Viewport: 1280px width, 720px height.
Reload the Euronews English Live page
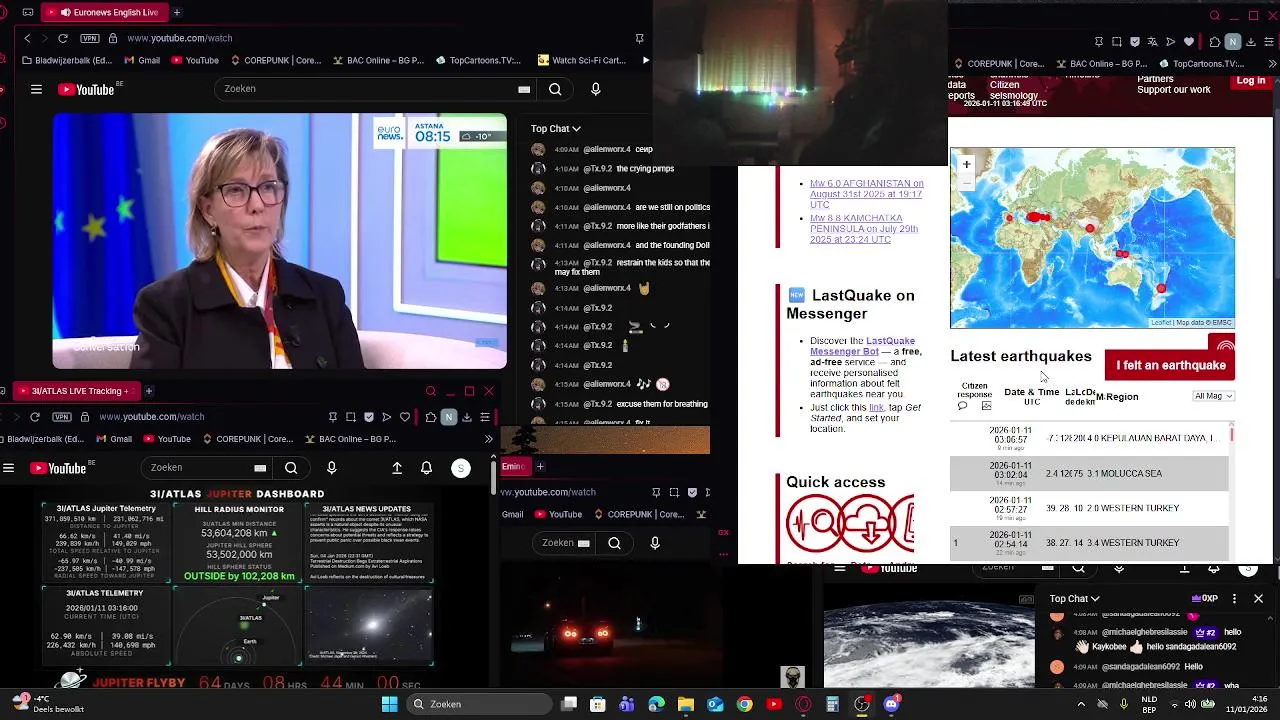pos(63,38)
